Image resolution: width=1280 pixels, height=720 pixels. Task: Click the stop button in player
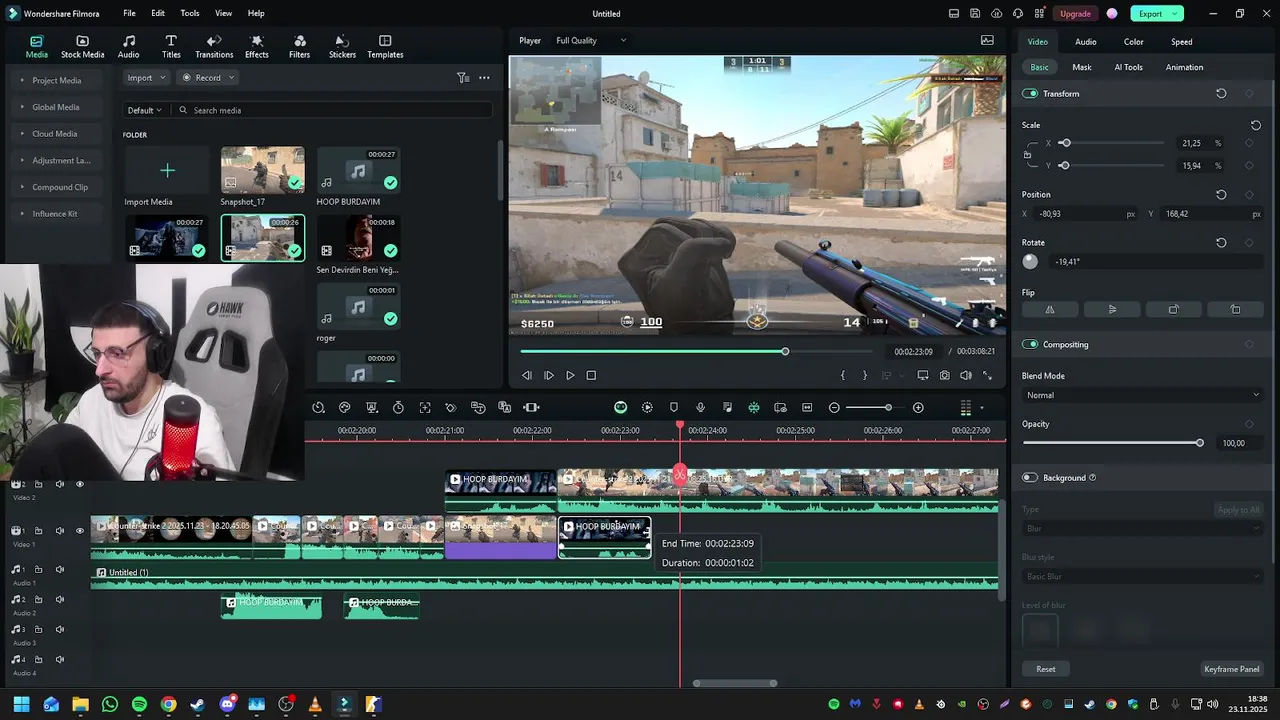[x=591, y=375]
